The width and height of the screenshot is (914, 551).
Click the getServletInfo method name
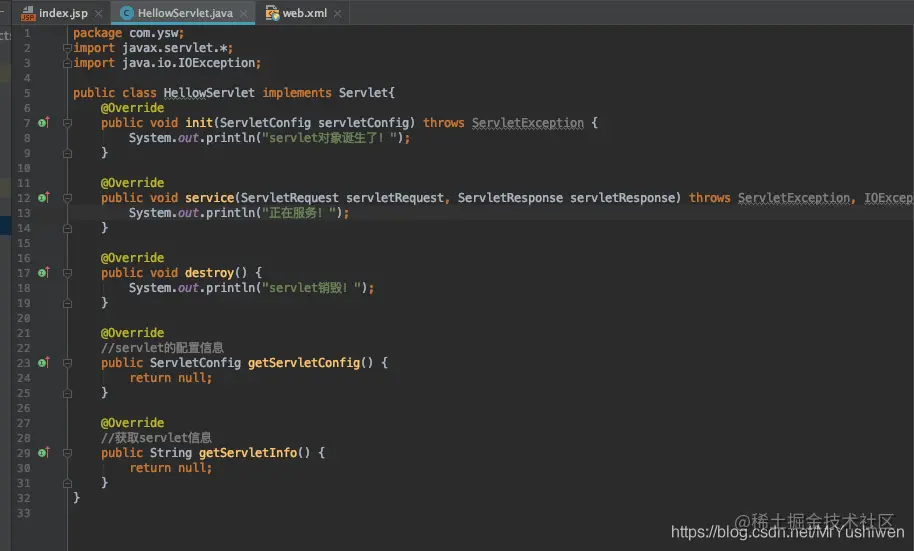point(248,452)
